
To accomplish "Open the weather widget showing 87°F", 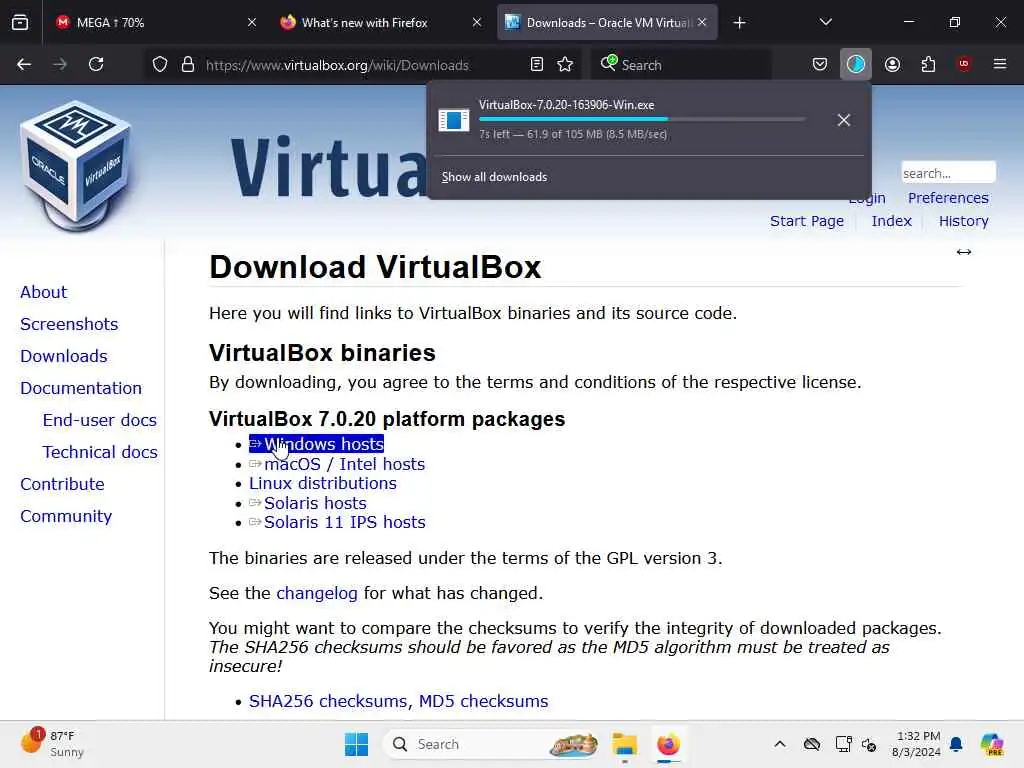I will click(52, 744).
